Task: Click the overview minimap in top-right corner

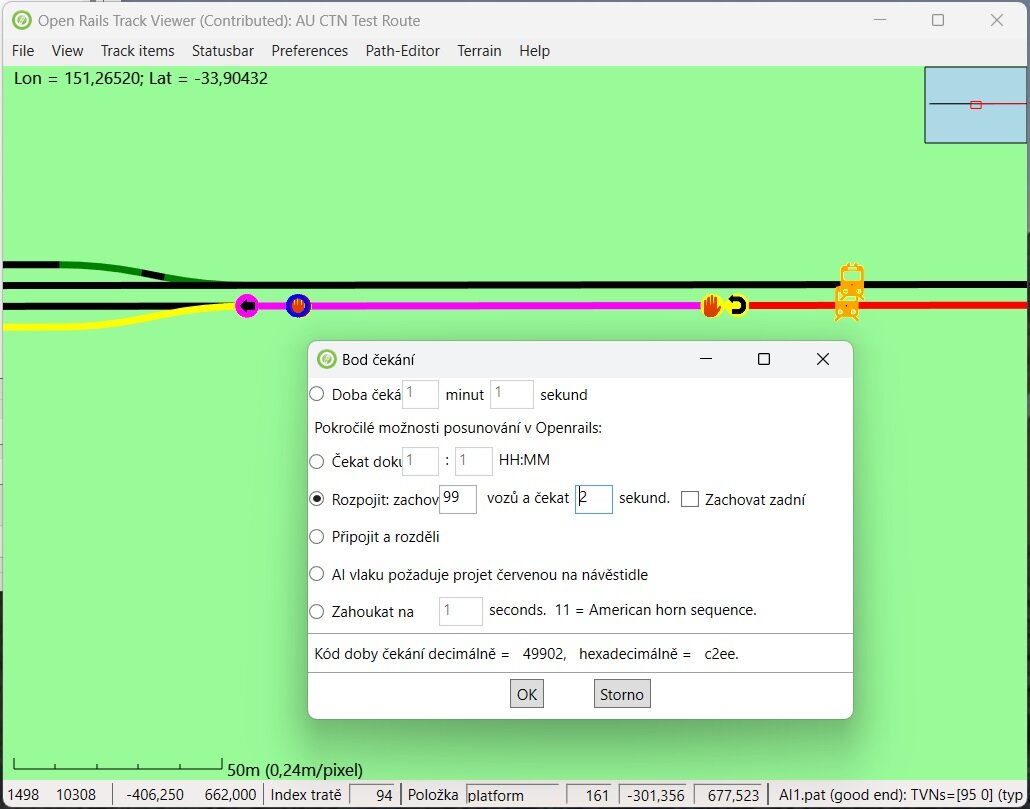Action: [976, 105]
